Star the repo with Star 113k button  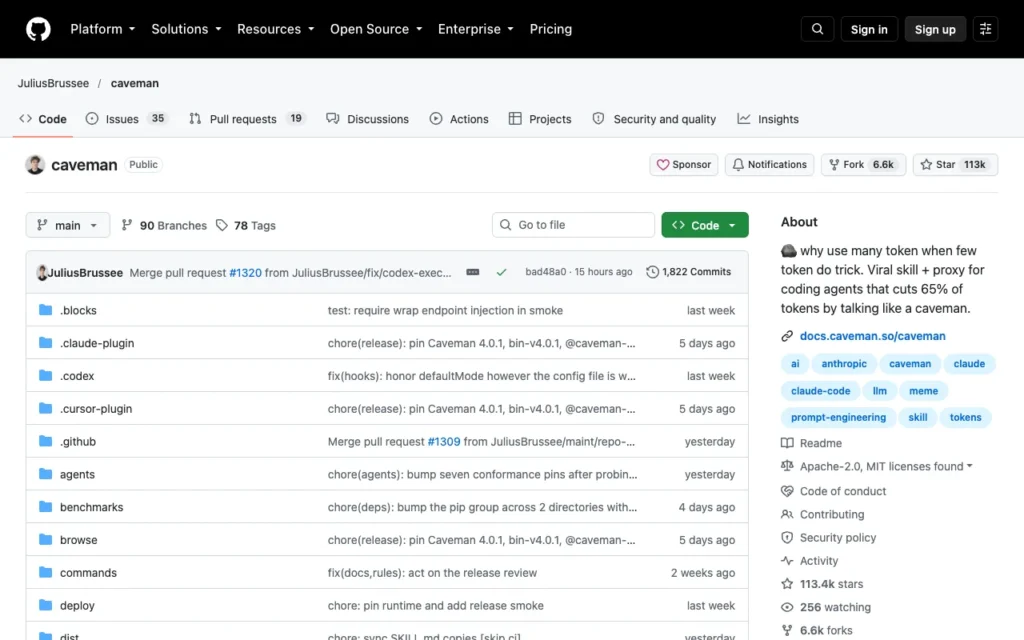pos(955,165)
